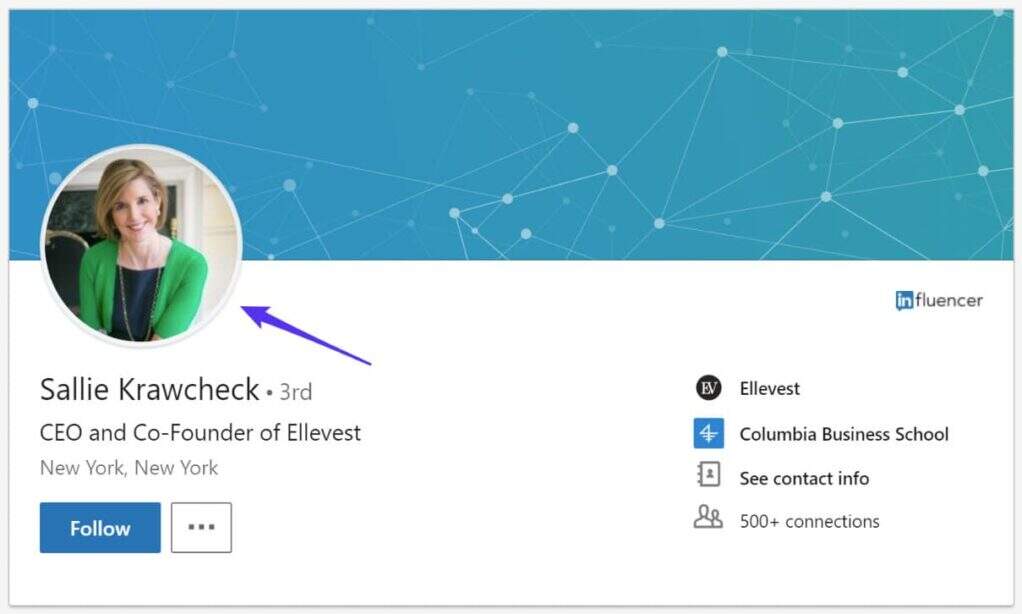Image resolution: width=1022 pixels, height=614 pixels.
Task: Click the Ellevest company logo icon
Action: (708, 388)
